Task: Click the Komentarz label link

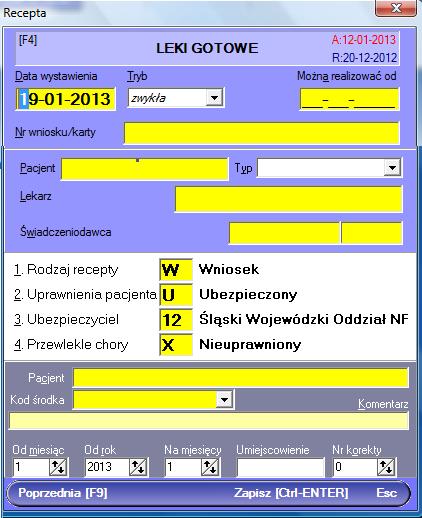Action: pyautogui.click(x=383, y=404)
